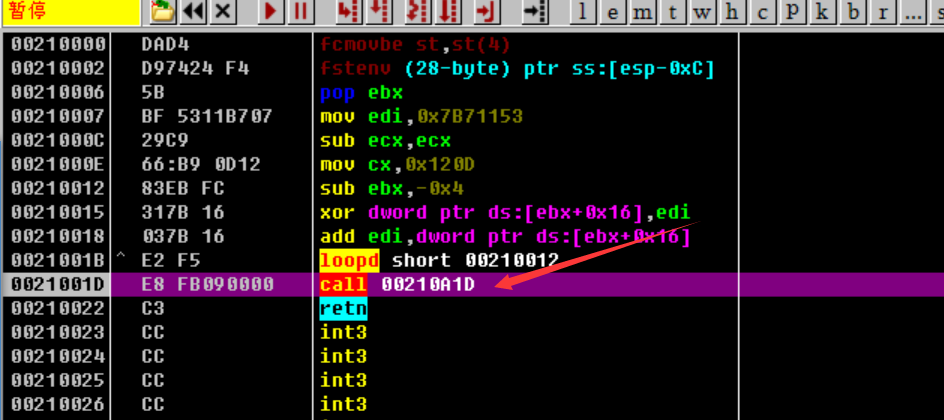The height and width of the screenshot is (420, 944).
Task: Click 'mov edi,0x7B71153' instruction
Action: 421,116
